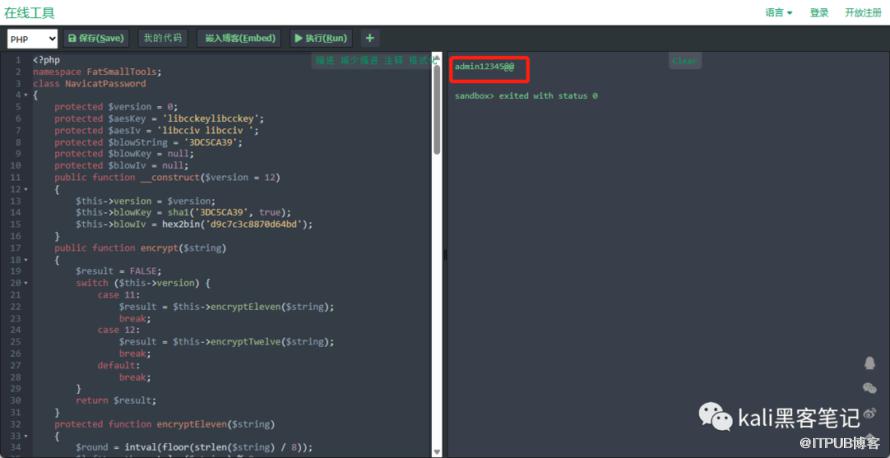Click the $aesIv 'libcciv libcciv ' line
The image size is (890, 458).
coord(157,131)
